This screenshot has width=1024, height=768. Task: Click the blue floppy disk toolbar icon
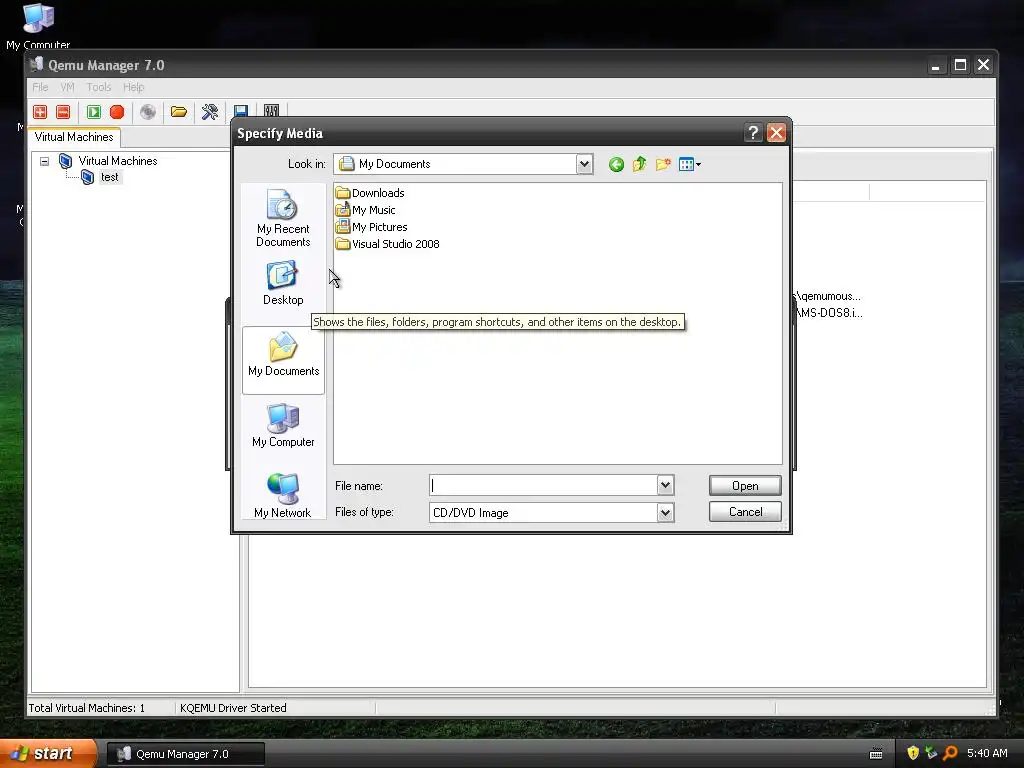tap(241, 111)
